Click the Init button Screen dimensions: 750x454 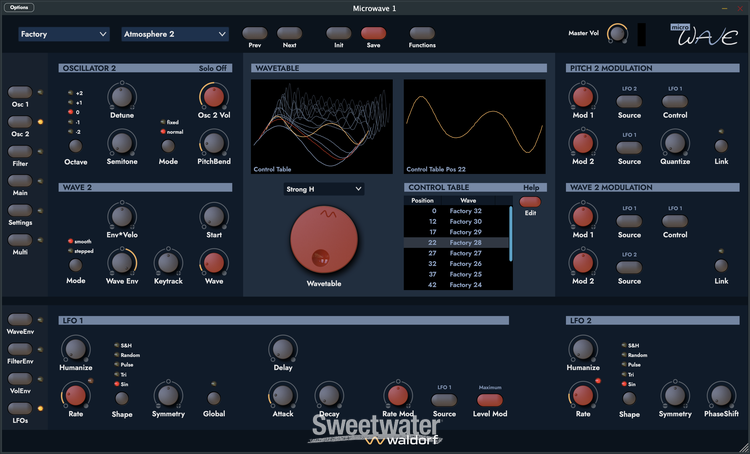339,33
